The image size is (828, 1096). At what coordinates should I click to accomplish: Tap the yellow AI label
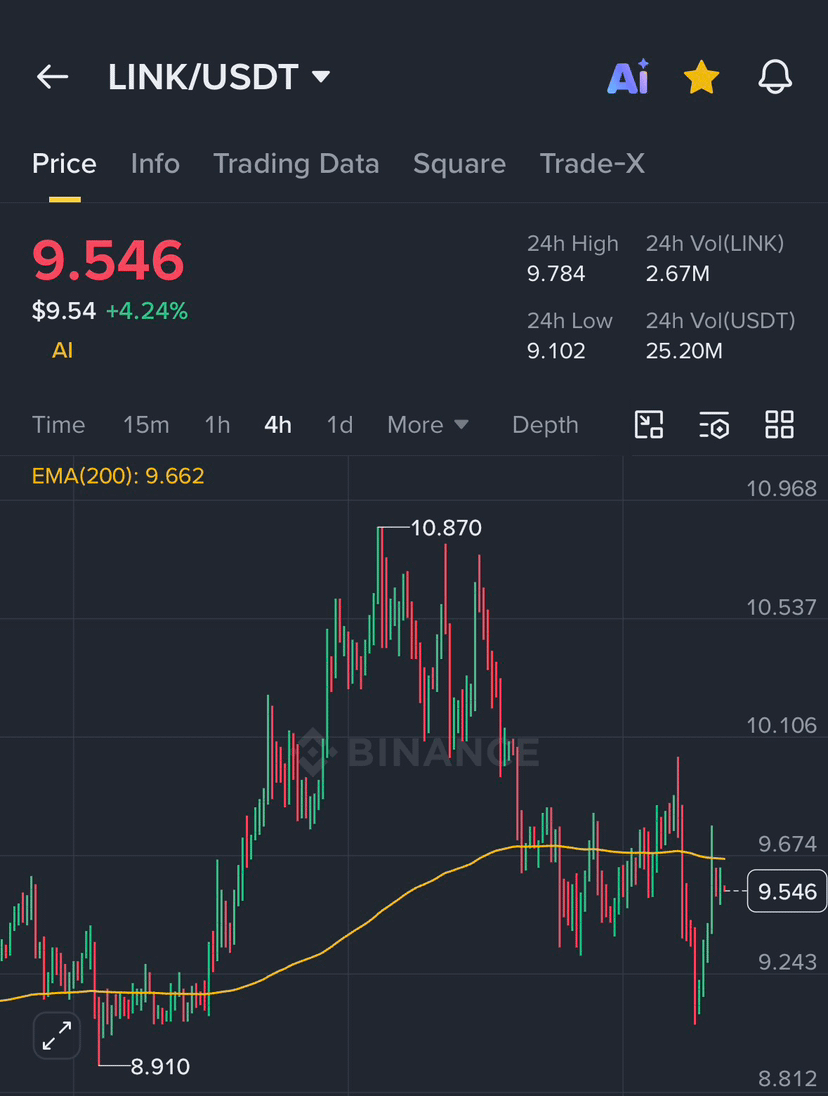tap(62, 350)
